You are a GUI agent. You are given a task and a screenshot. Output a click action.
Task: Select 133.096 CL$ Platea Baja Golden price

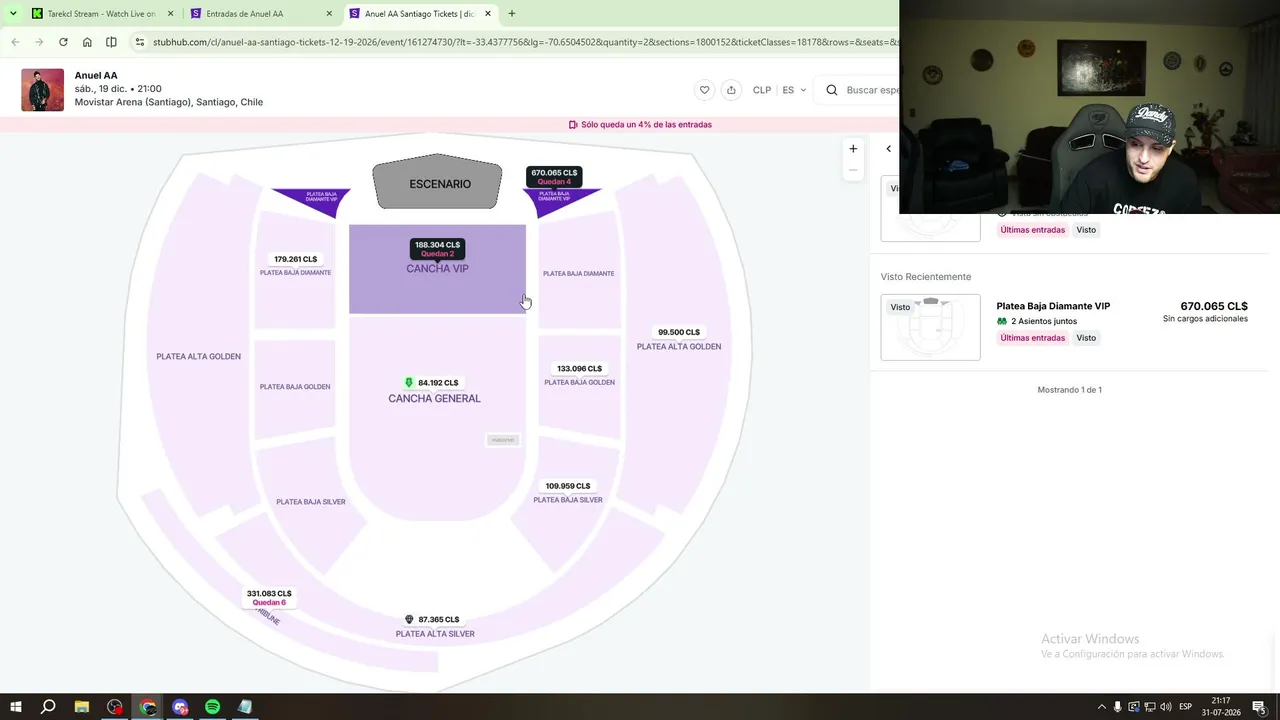tap(580, 369)
